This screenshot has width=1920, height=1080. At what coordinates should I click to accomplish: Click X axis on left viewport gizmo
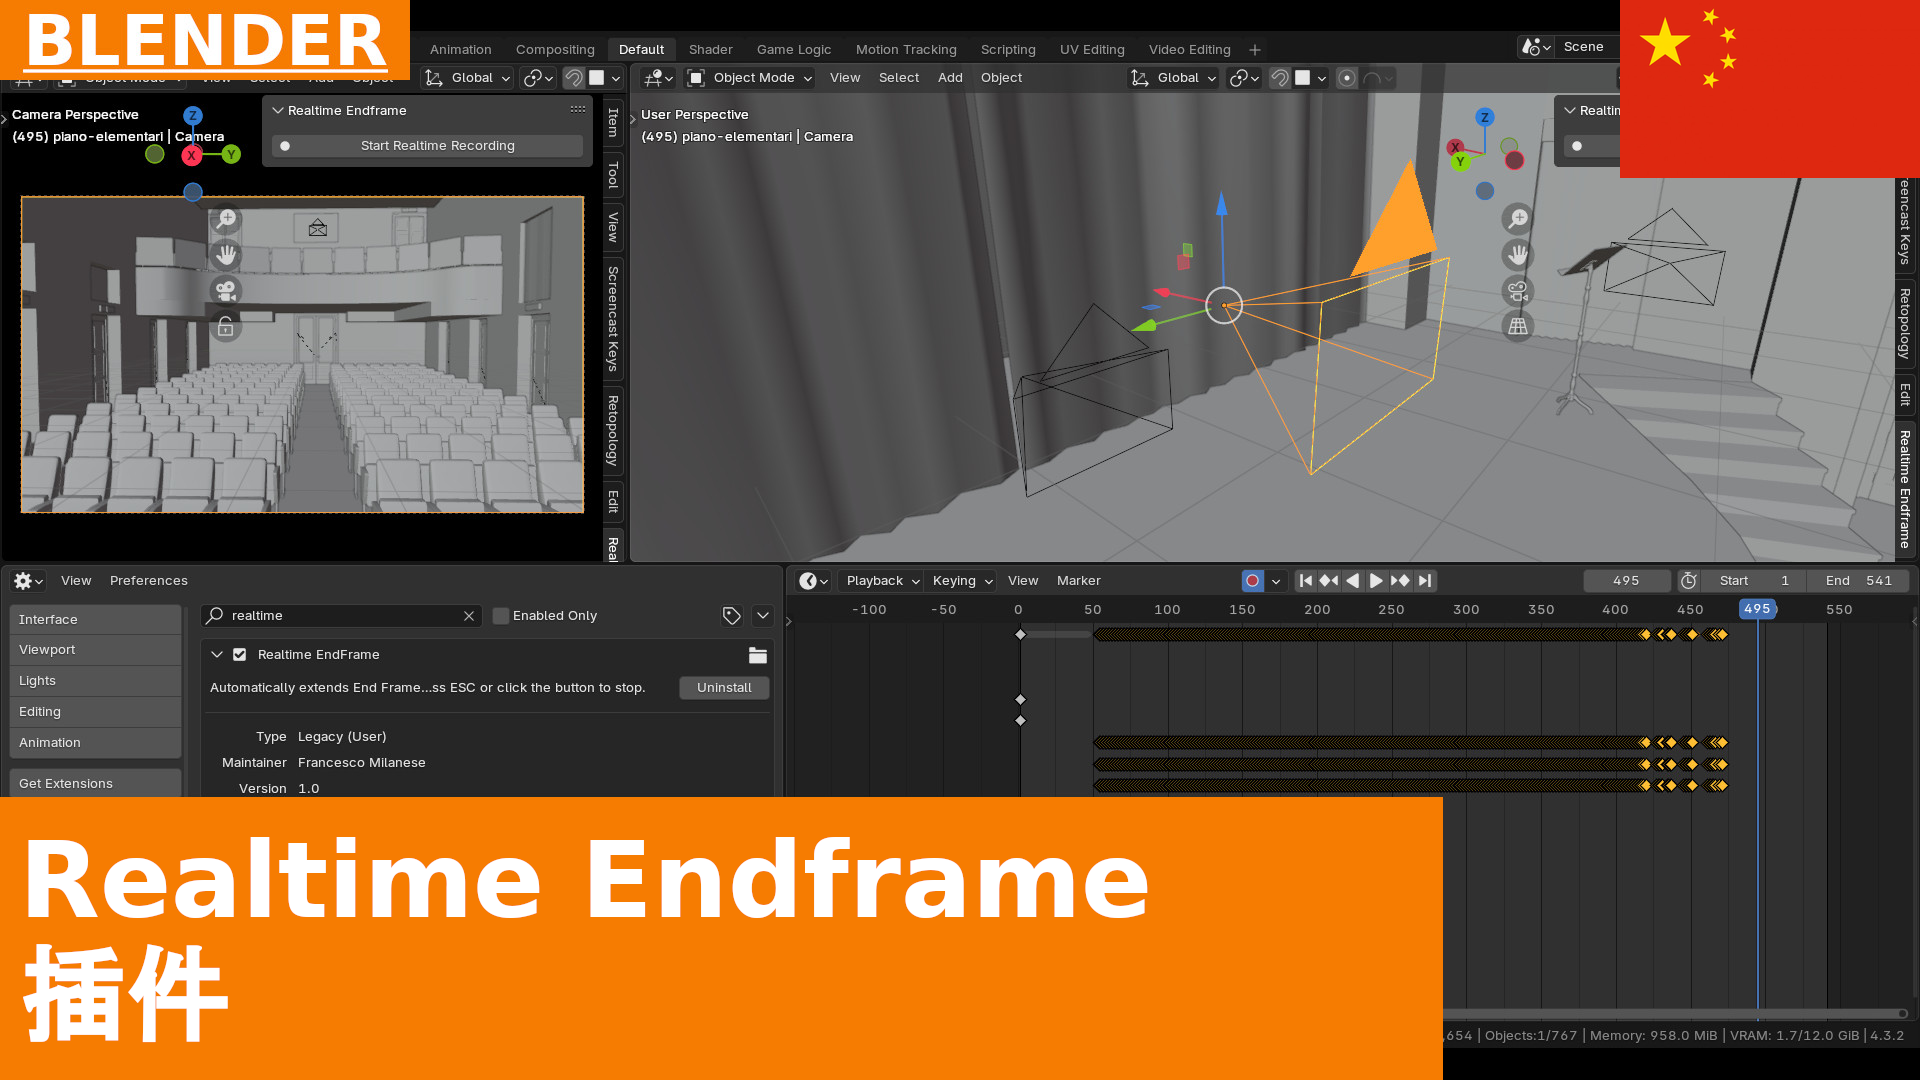[192, 155]
